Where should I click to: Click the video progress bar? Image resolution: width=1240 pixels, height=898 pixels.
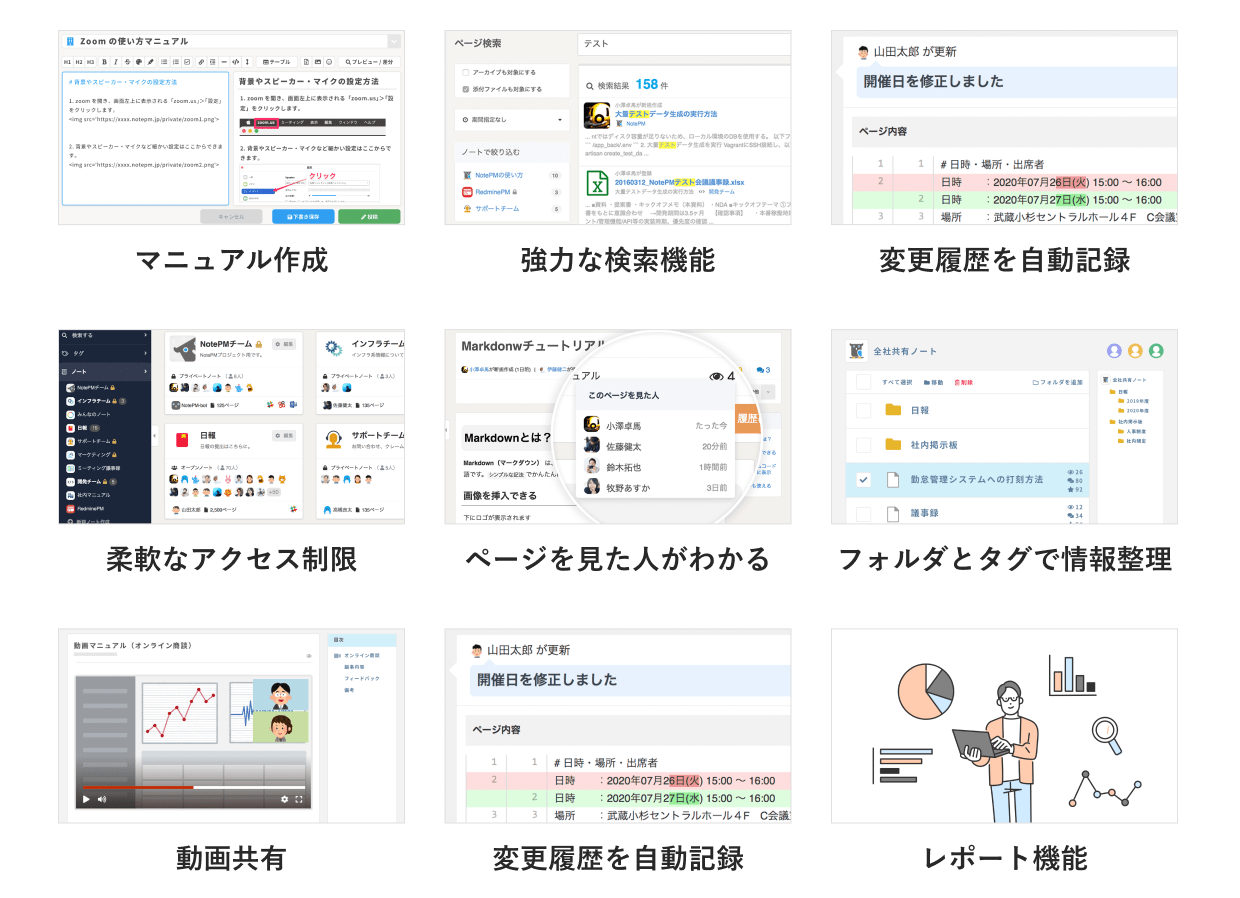[190, 787]
